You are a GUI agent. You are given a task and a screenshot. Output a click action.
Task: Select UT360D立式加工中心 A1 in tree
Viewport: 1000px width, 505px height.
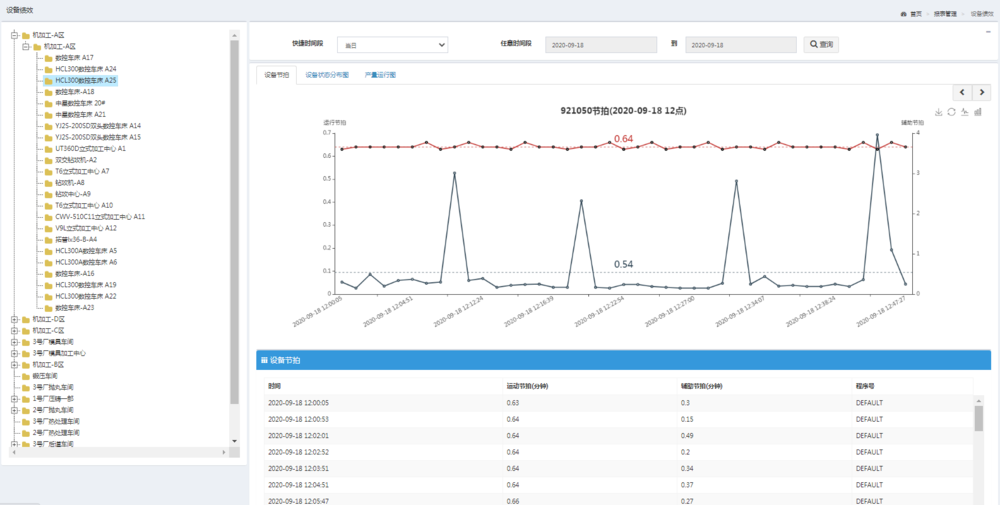point(90,148)
